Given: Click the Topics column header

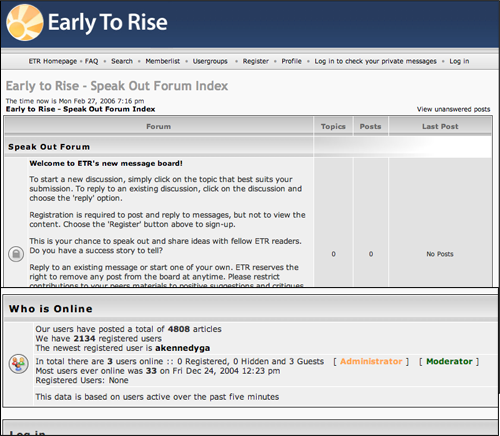Looking at the screenshot, I should (333, 126).
